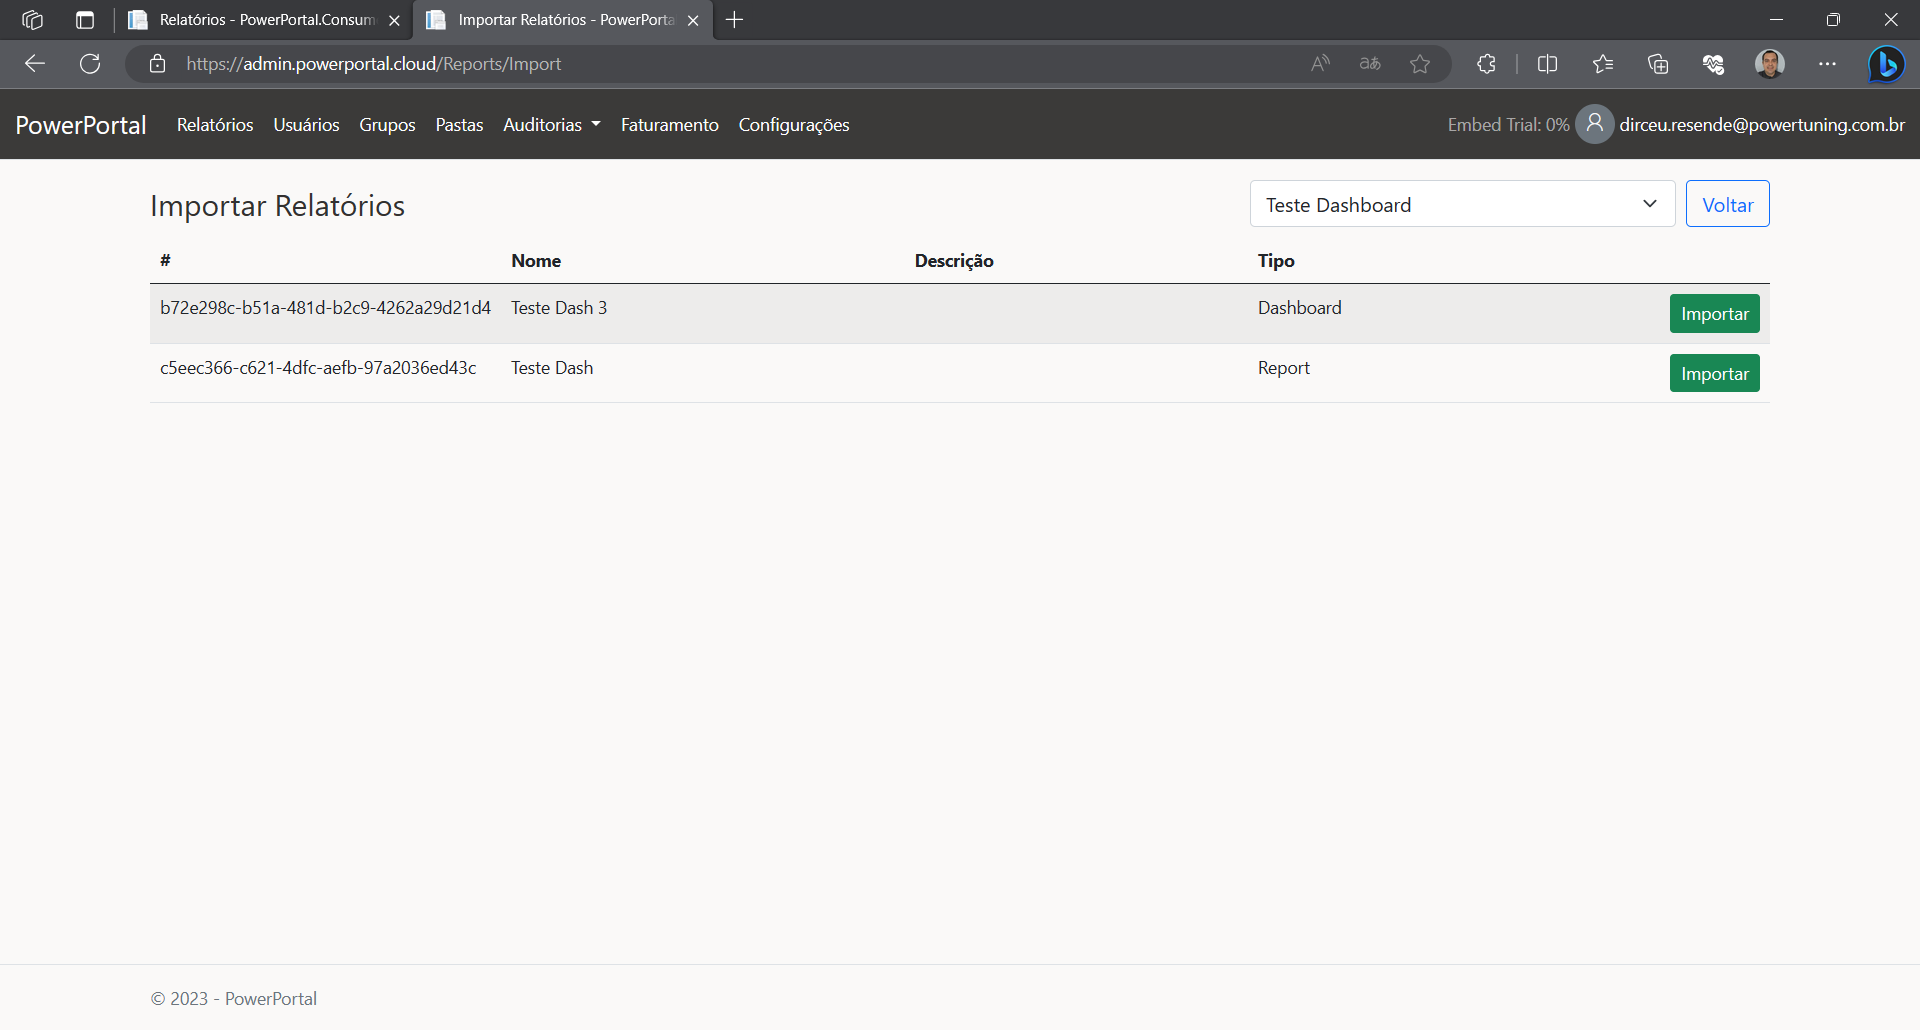Open read aloud icon in address bar
The height and width of the screenshot is (1030, 1920).
click(1320, 64)
